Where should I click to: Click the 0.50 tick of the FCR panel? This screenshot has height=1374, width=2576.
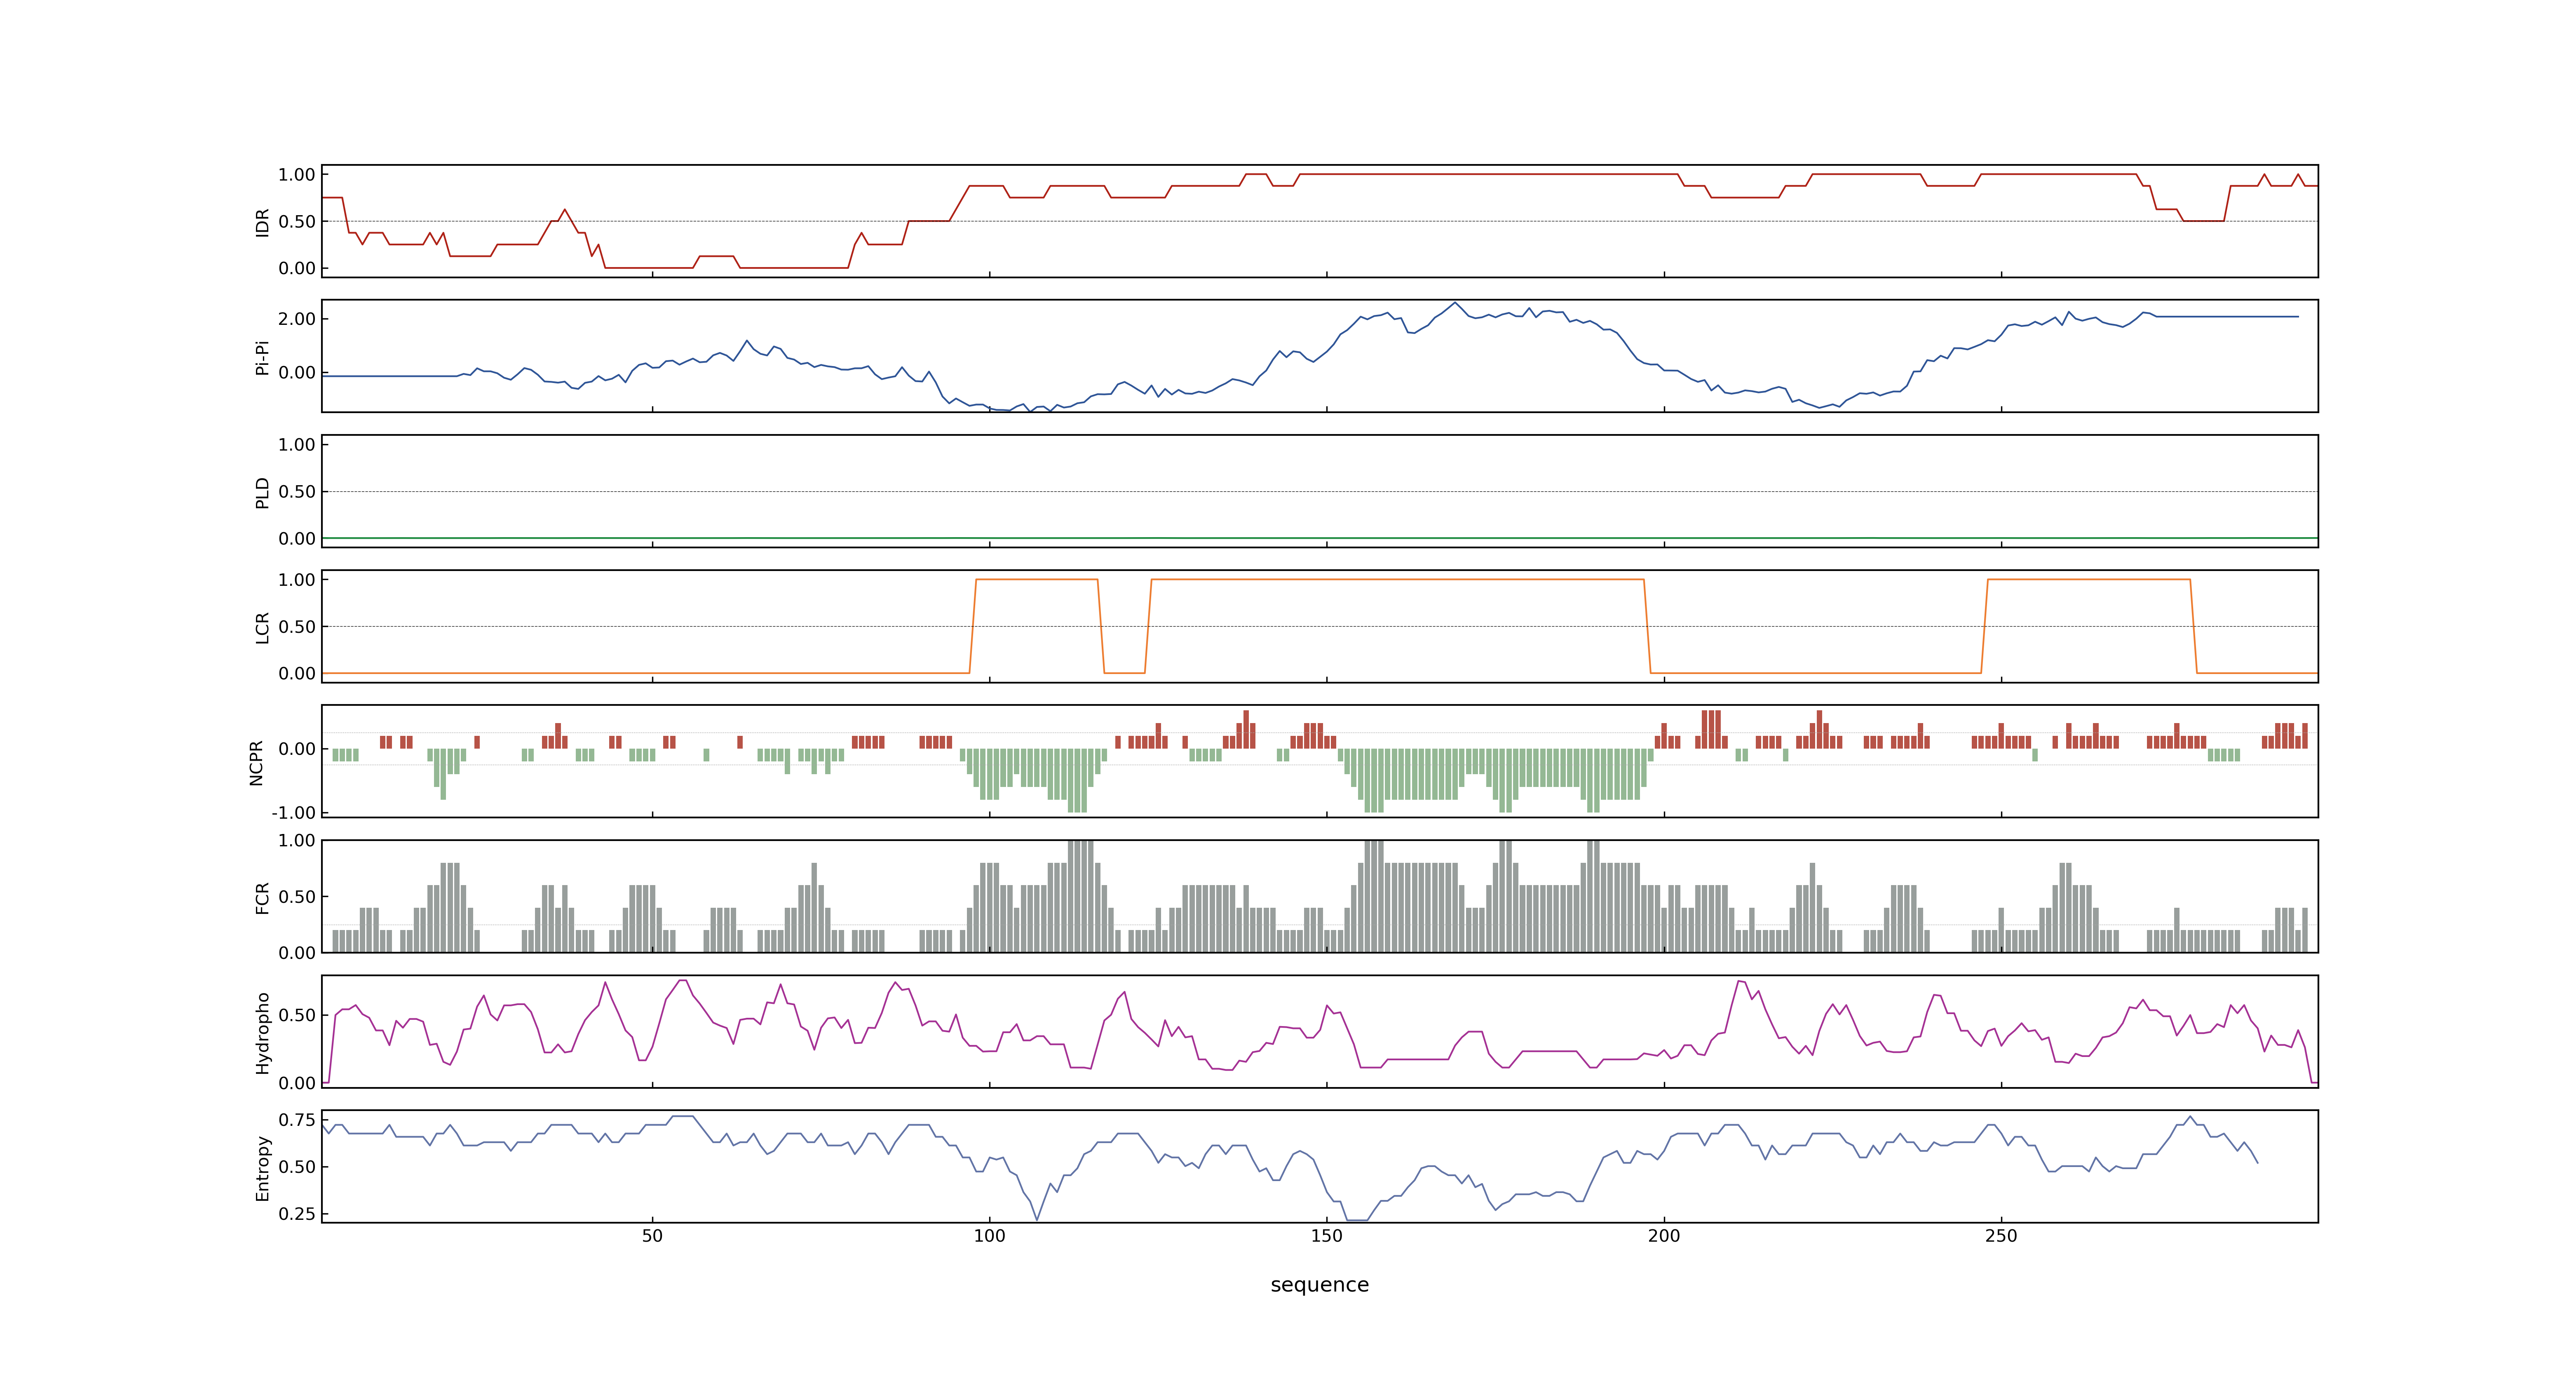[x=297, y=897]
